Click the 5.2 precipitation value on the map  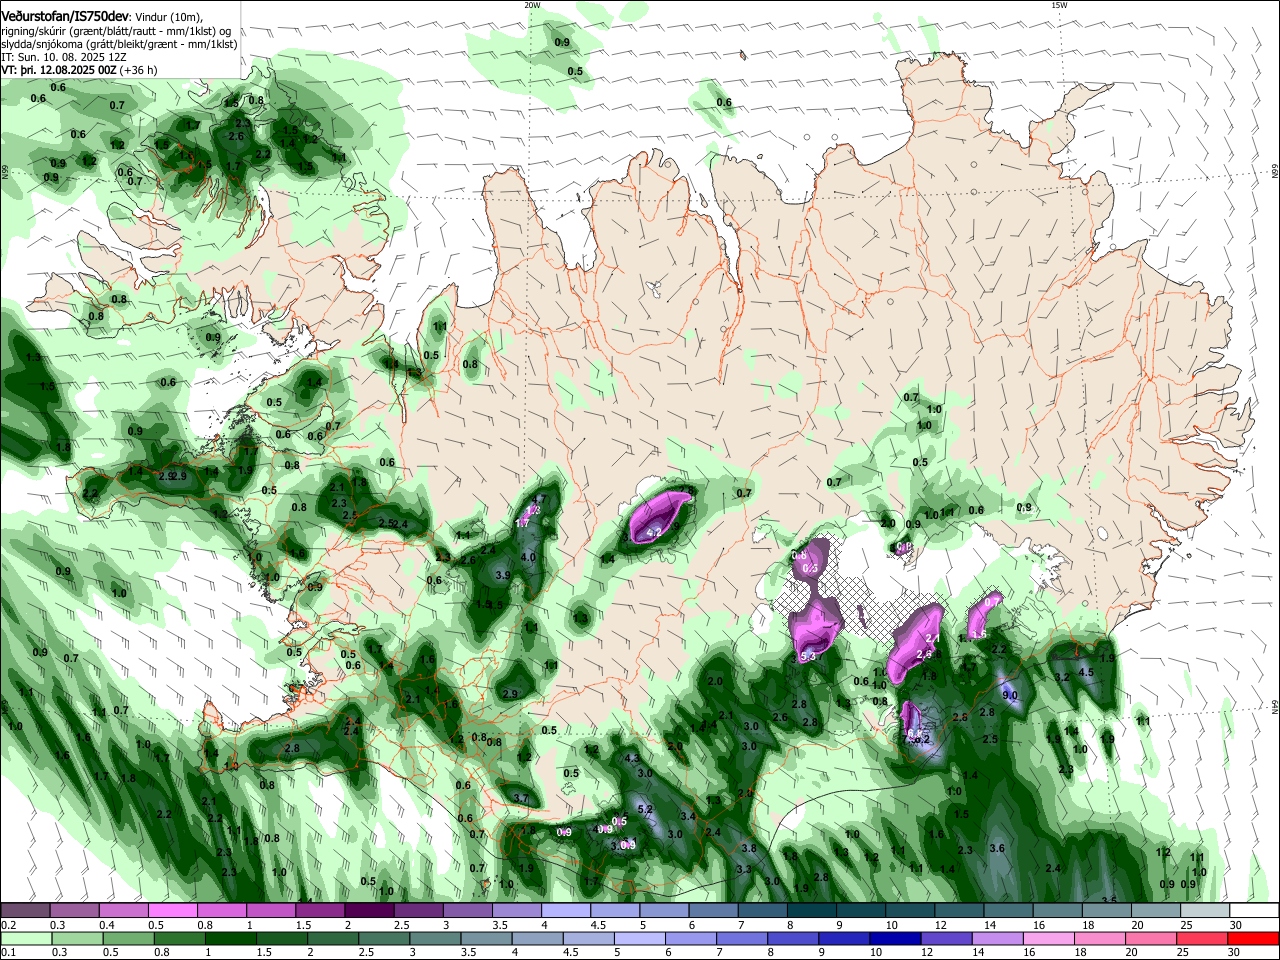pyautogui.click(x=645, y=809)
